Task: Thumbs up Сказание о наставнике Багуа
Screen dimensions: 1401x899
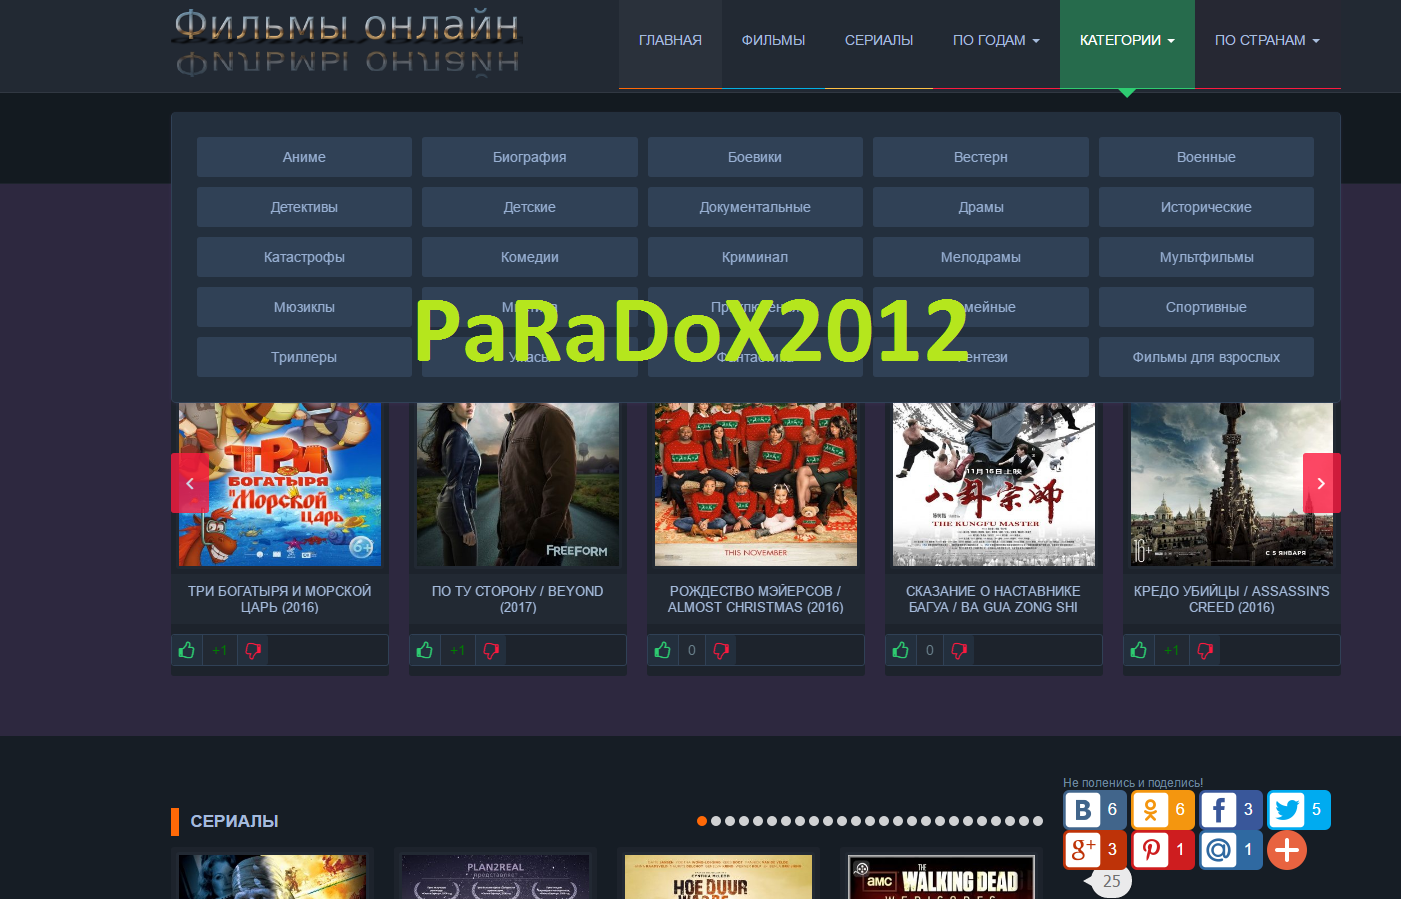Action: [x=901, y=650]
